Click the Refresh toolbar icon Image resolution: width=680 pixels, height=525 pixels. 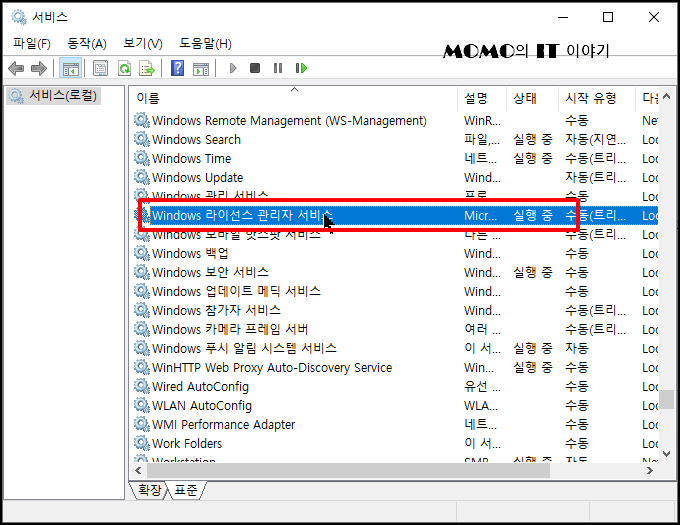(x=124, y=68)
